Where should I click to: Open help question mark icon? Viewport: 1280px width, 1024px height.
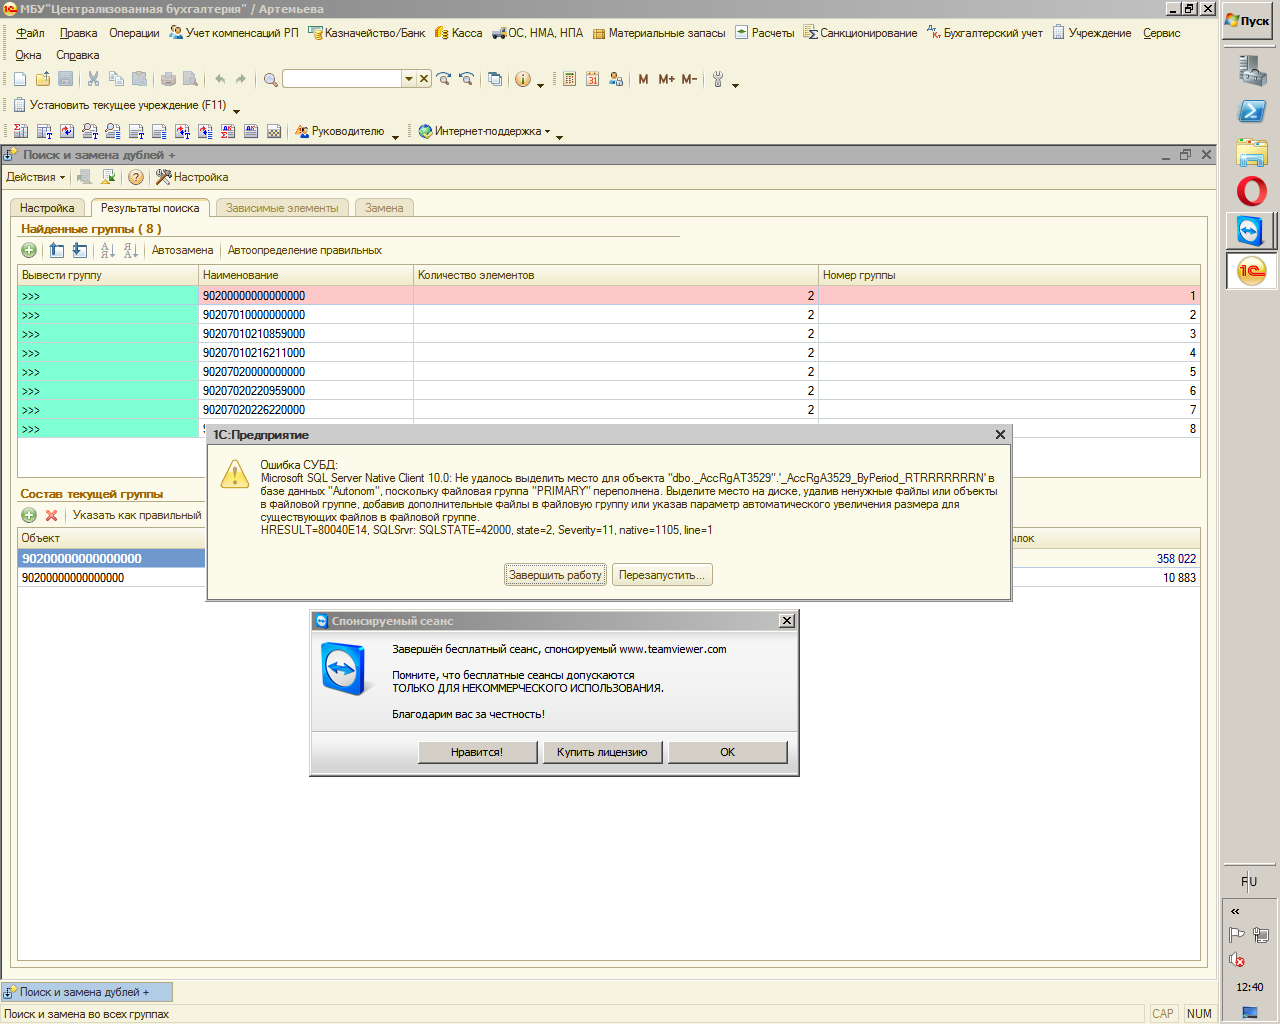(x=136, y=177)
